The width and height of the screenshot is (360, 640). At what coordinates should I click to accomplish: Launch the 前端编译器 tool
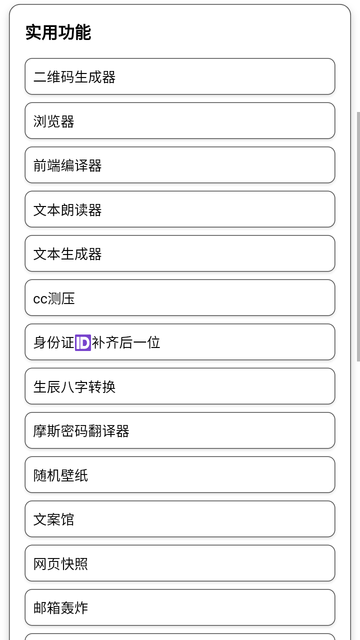click(180, 165)
